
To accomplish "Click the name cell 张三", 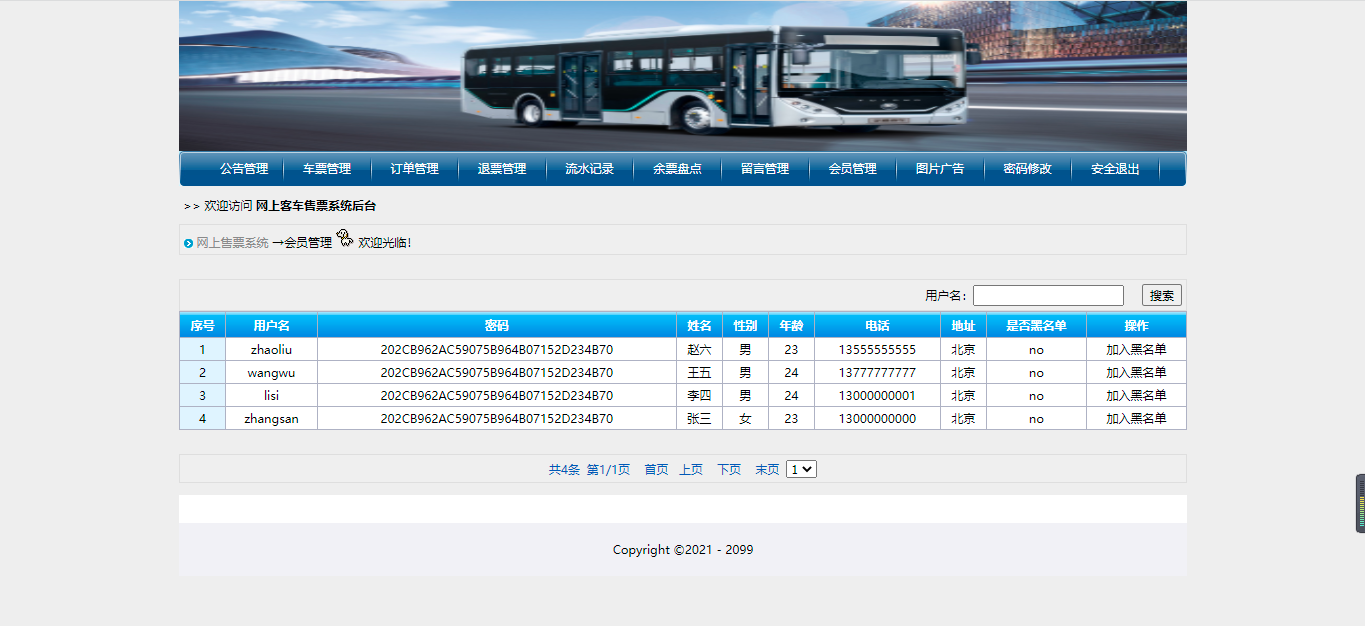I will coord(699,419).
